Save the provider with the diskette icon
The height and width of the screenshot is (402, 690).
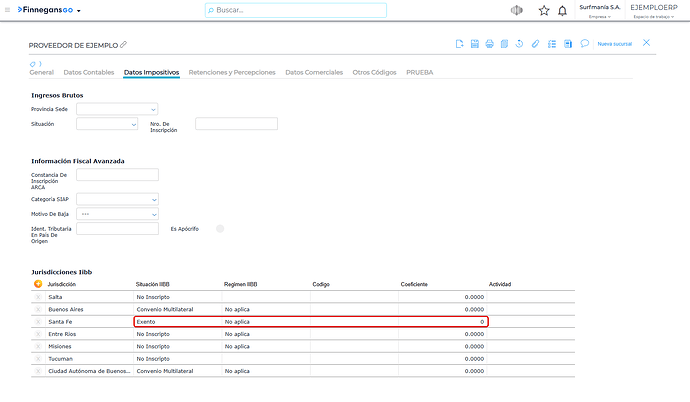tap(474, 44)
